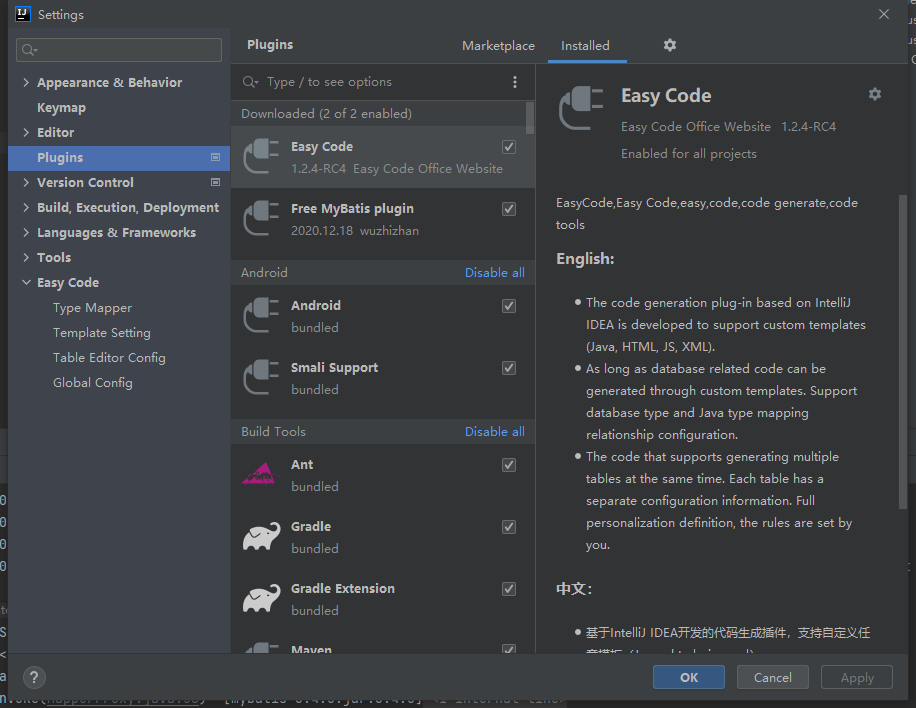Select the Smali Support plugin name
Viewport: 916px width, 708px height.
[334, 368]
